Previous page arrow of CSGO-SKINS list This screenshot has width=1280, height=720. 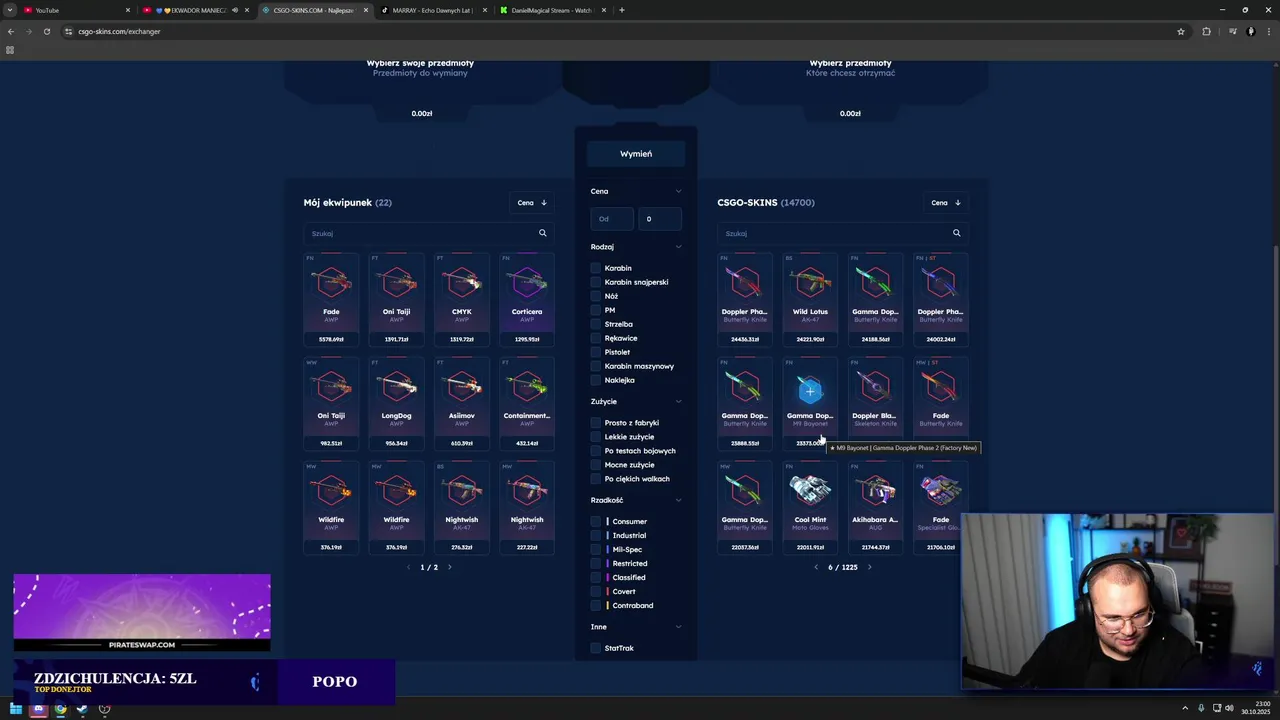point(816,567)
